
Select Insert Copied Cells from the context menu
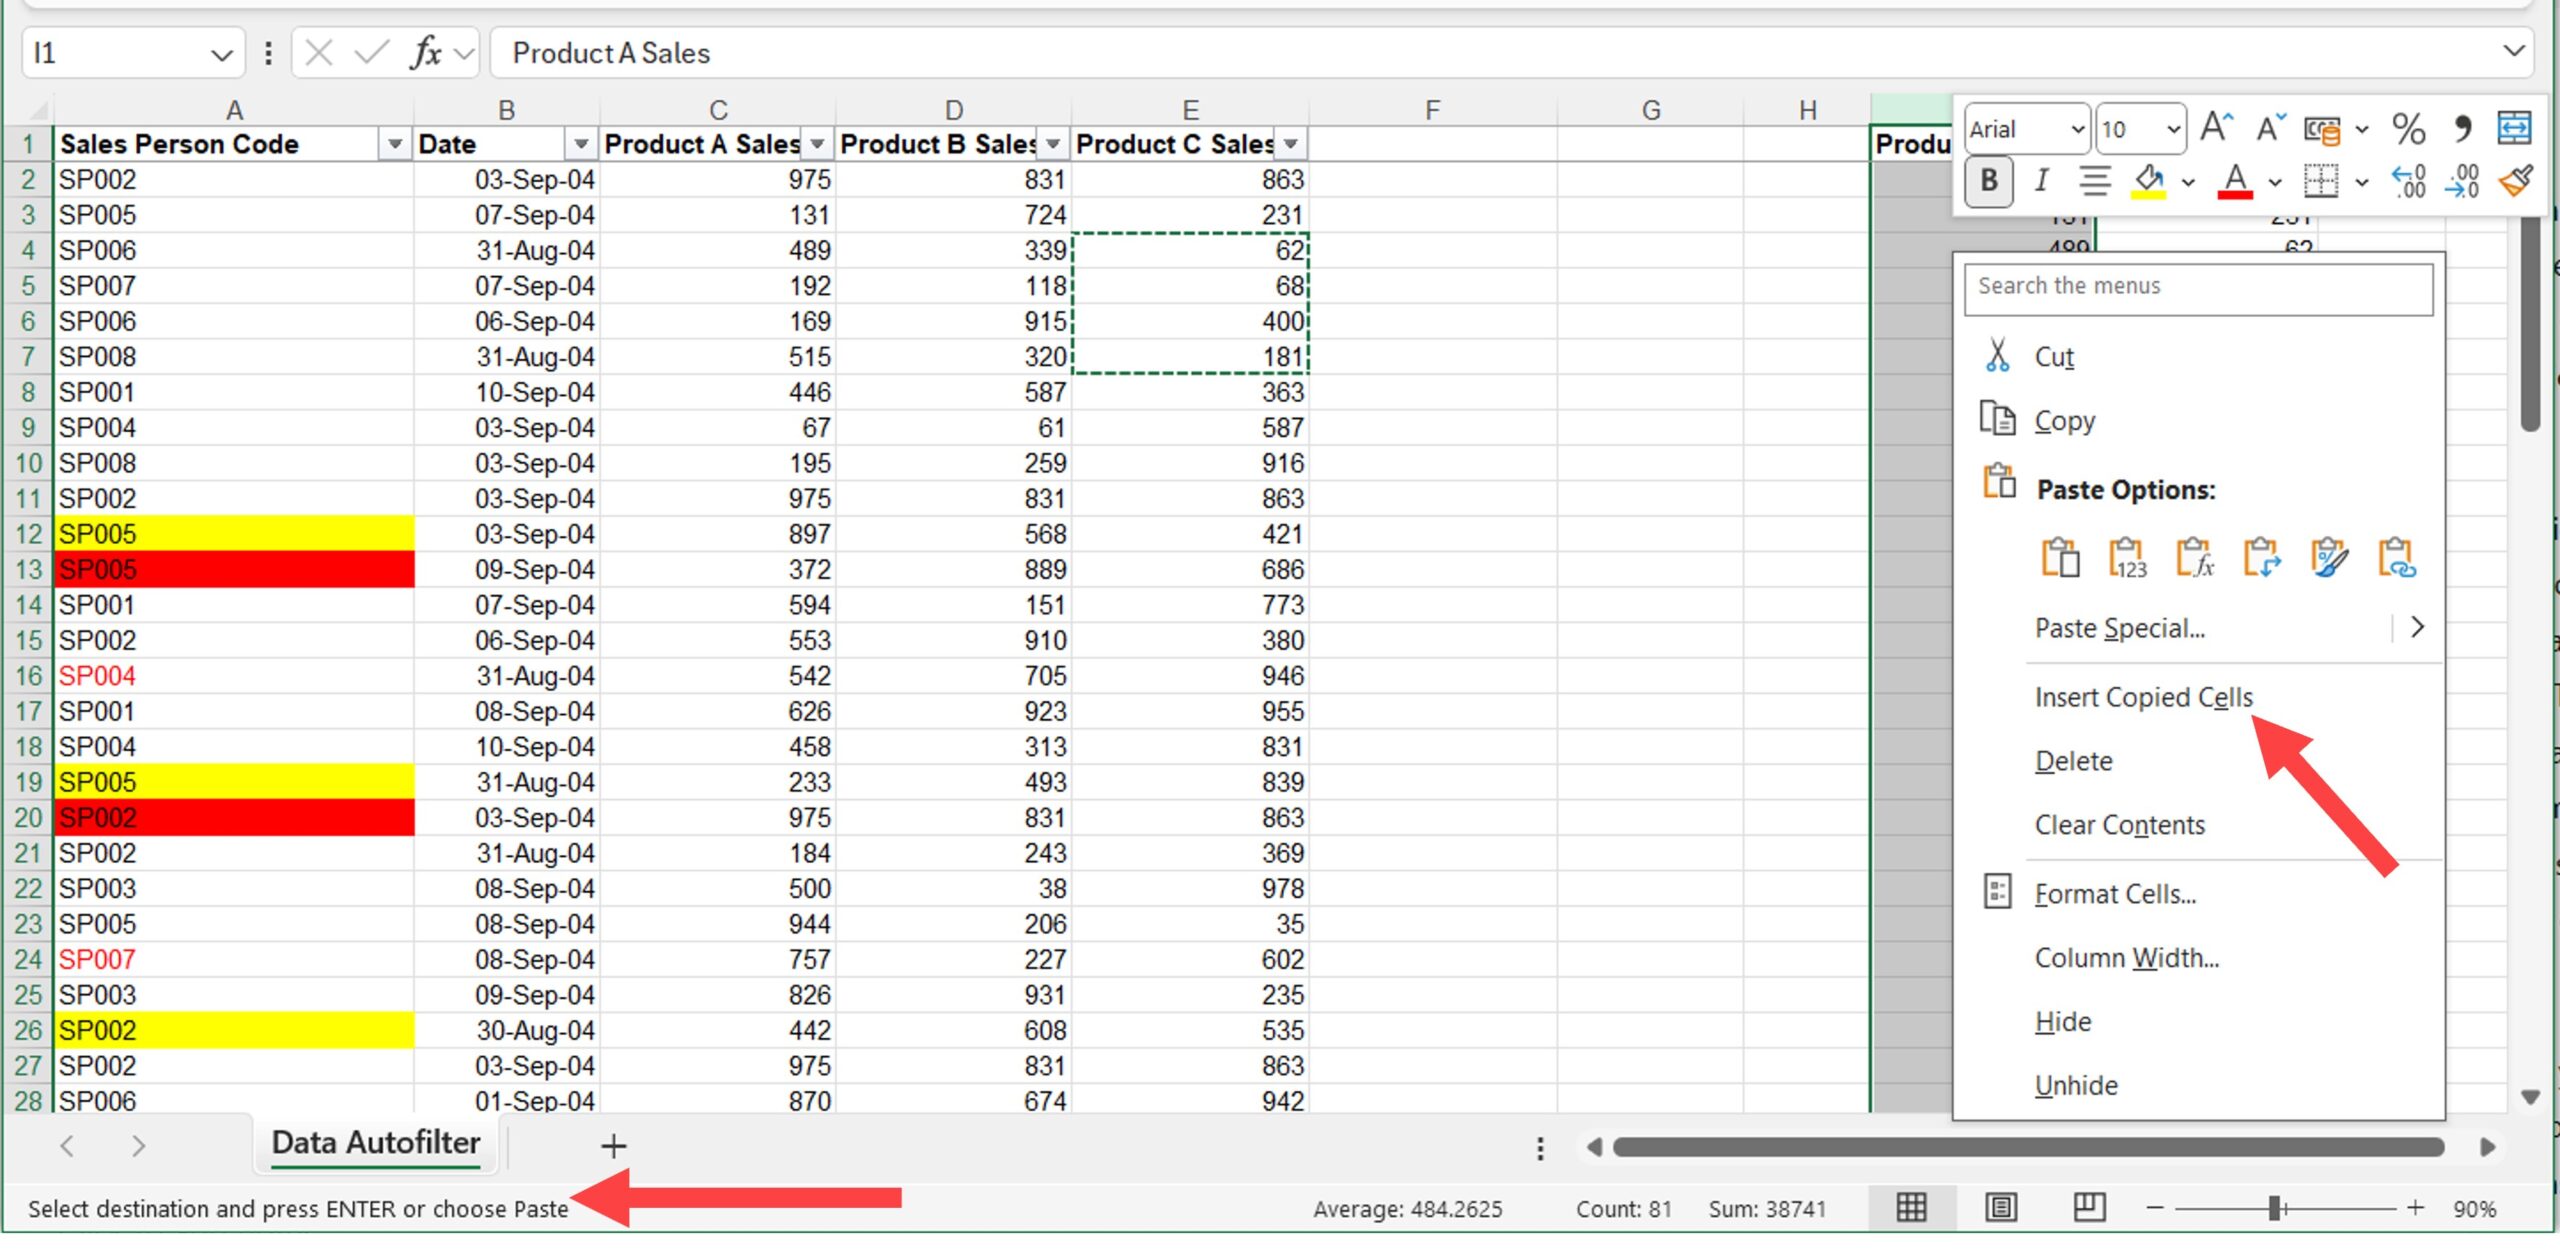tap(2143, 697)
